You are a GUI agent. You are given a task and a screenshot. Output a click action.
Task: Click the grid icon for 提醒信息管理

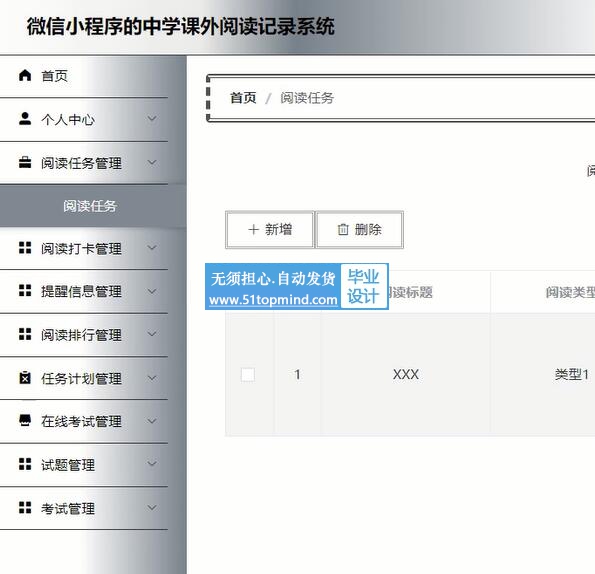tap(25, 291)
